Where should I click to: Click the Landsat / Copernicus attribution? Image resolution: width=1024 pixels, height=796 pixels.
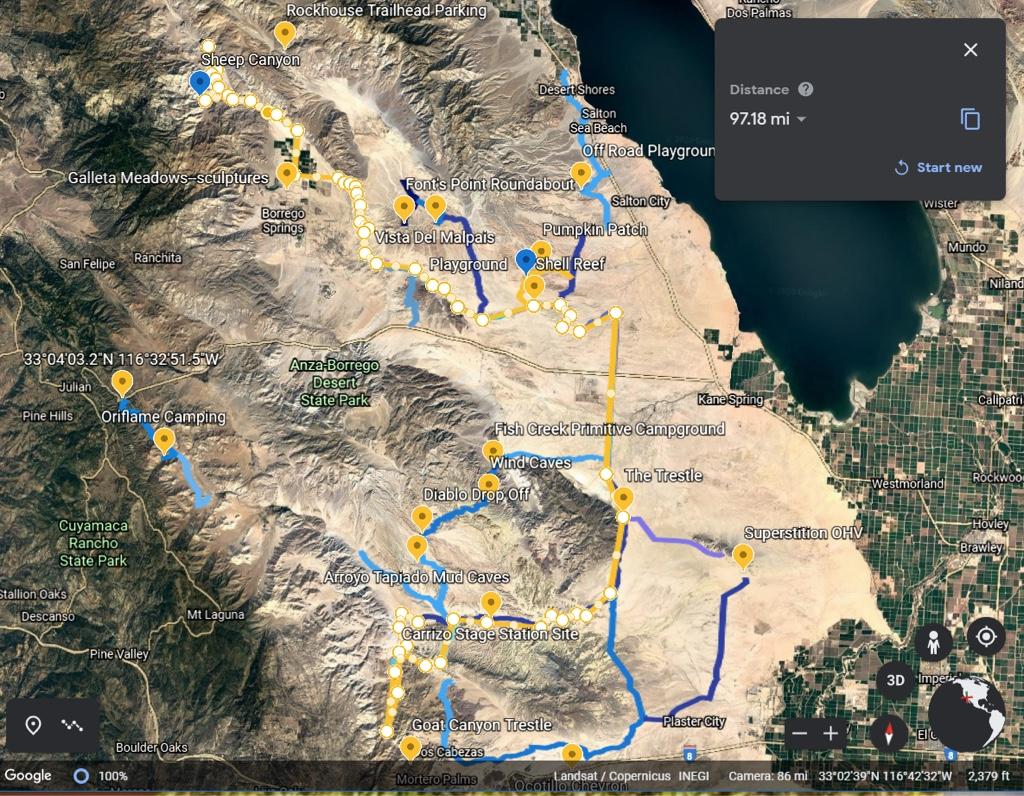[612, 776]
